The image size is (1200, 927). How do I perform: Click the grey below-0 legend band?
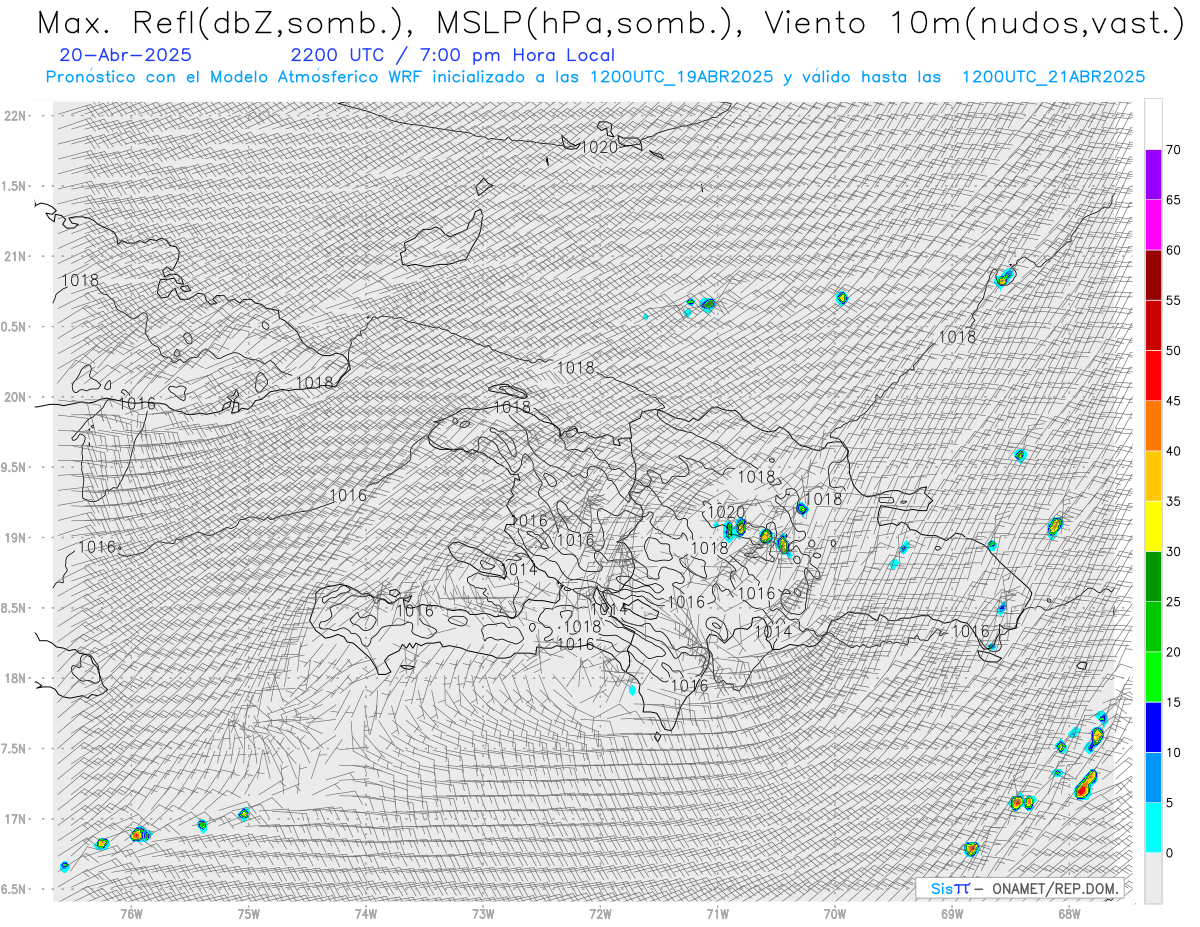[1153, 878]
